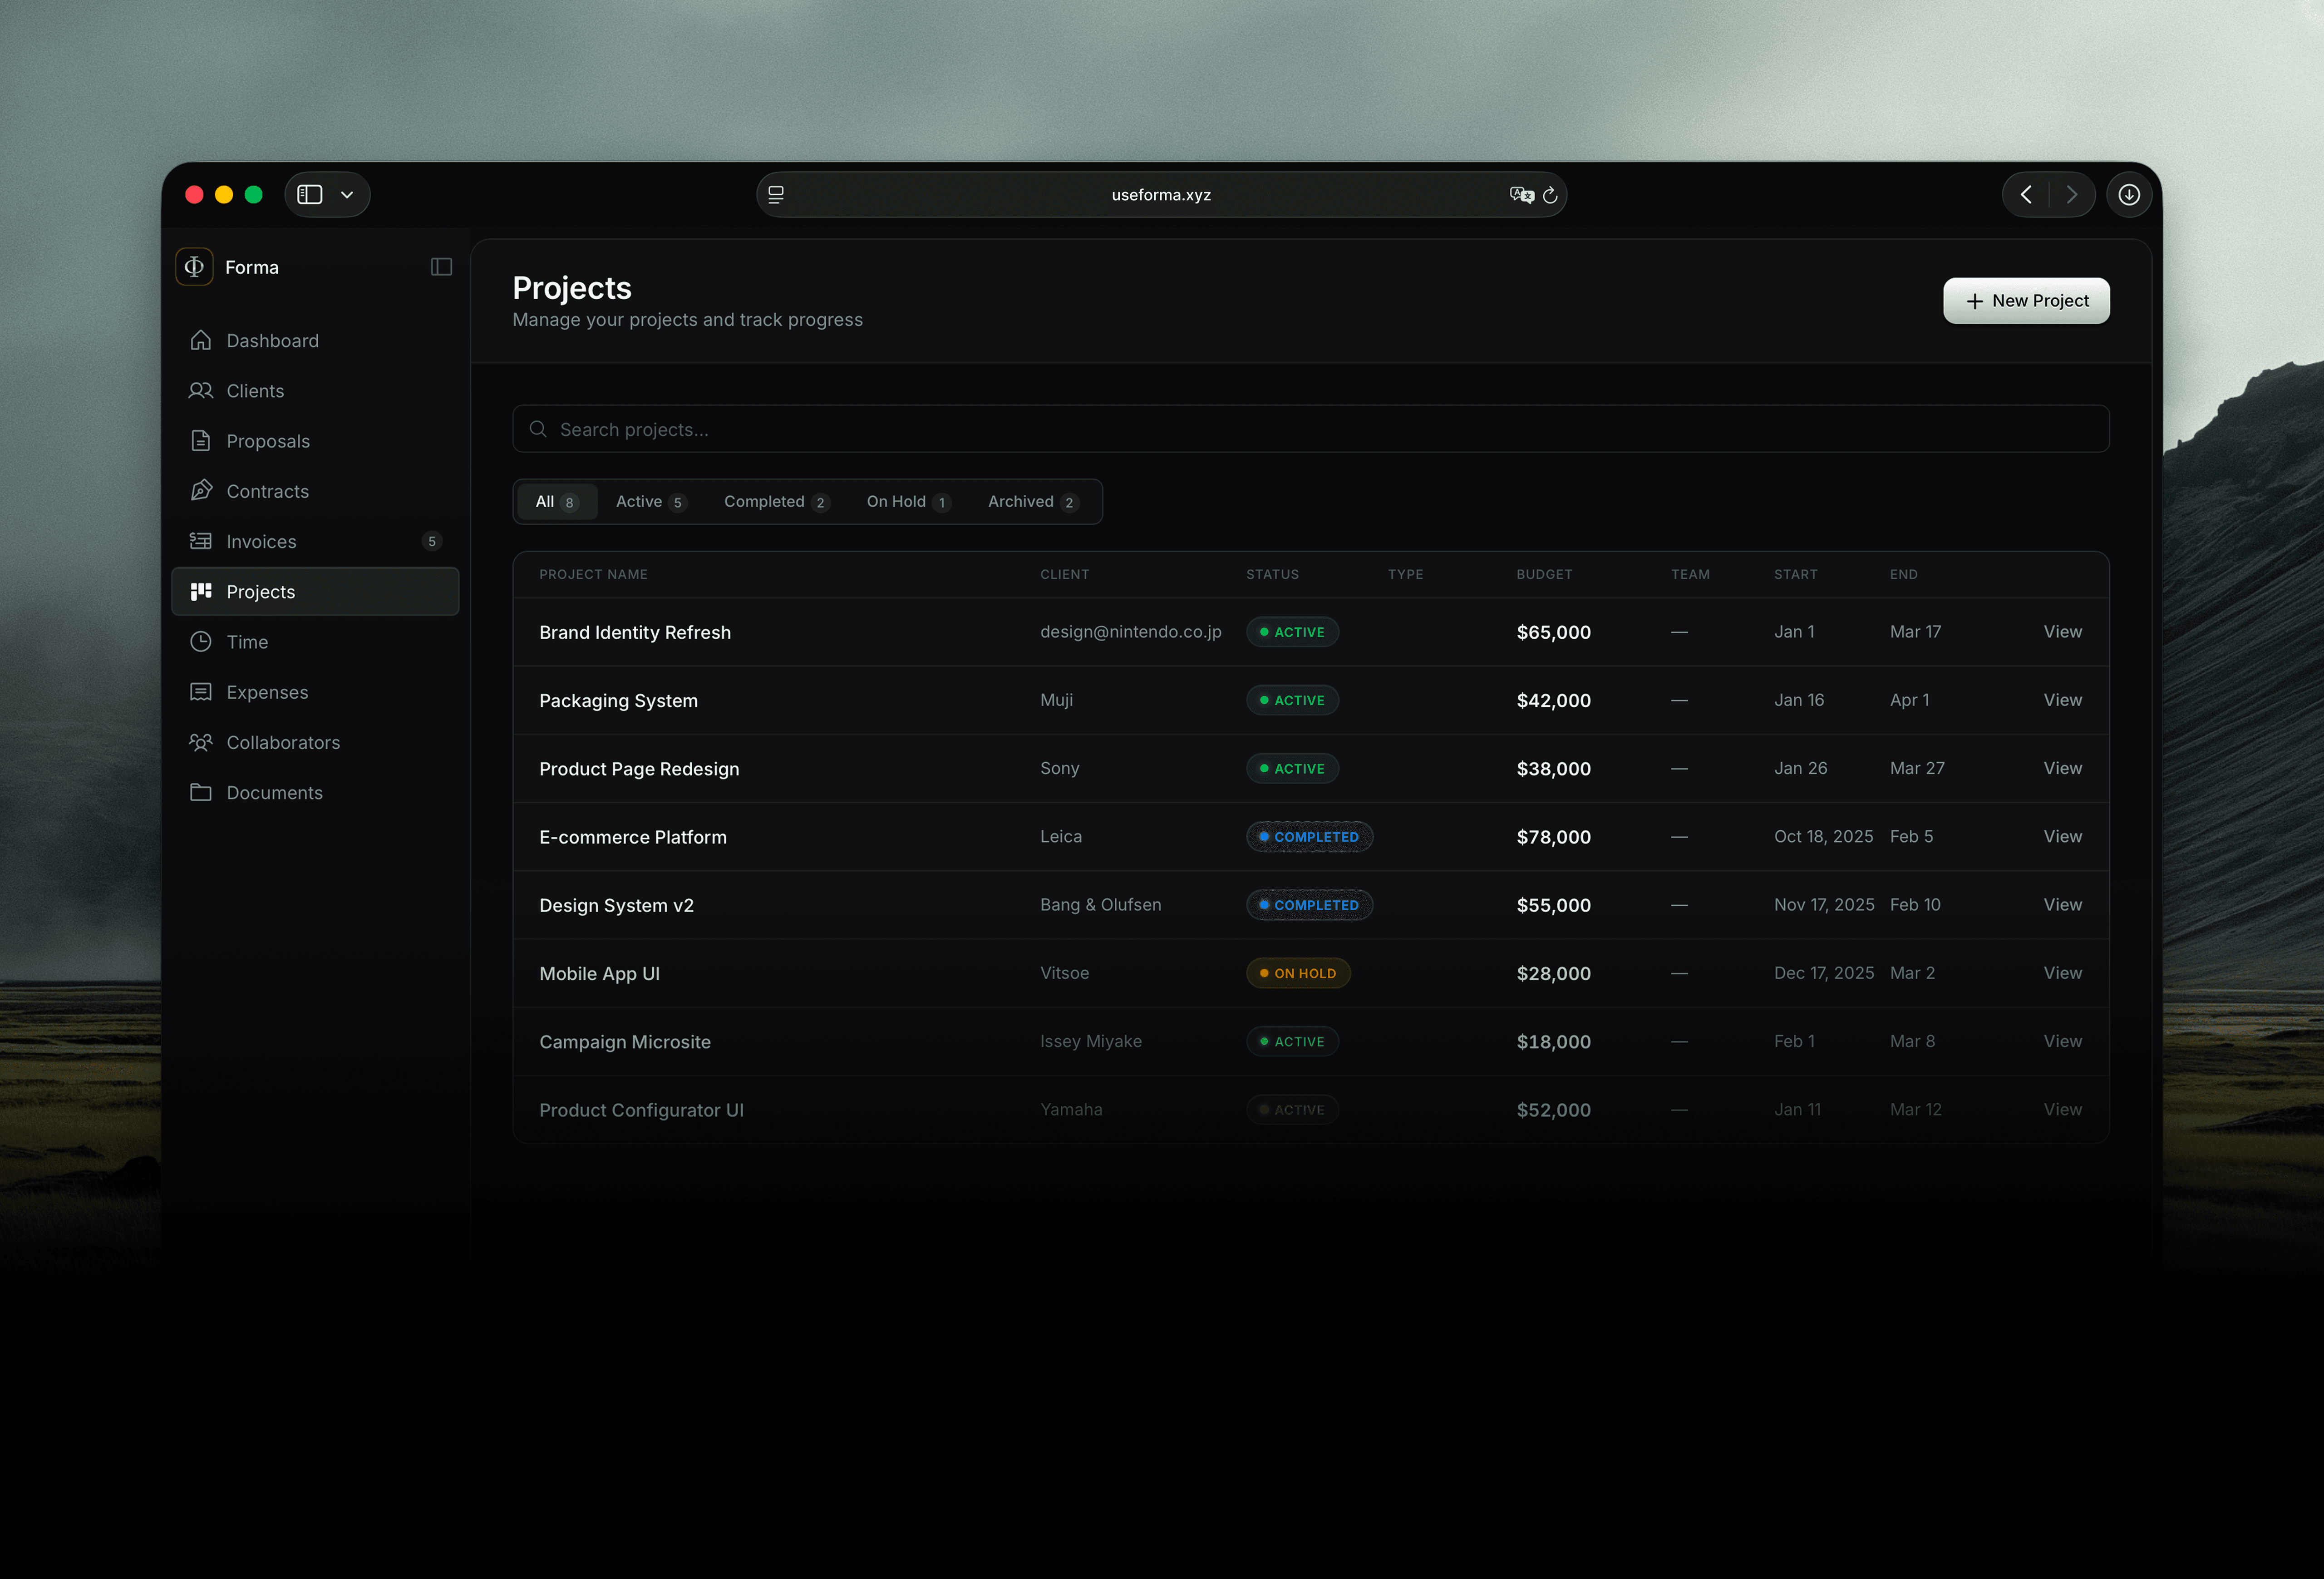Click the design@nintendo.co.jp client cell
The width and height of the screenshot is (2324, 1579).
1130,632
